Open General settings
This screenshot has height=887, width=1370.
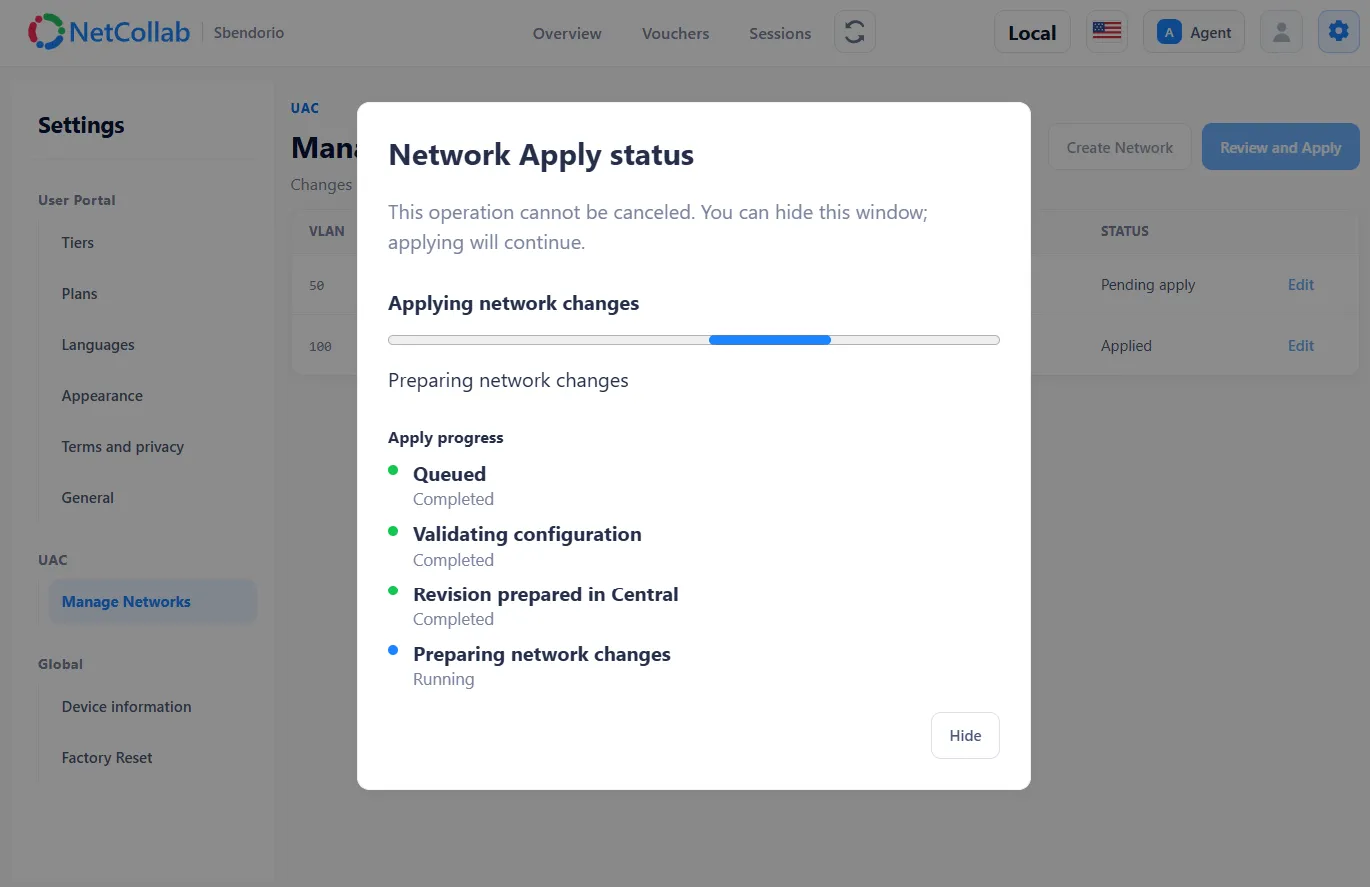click(88, 498)
